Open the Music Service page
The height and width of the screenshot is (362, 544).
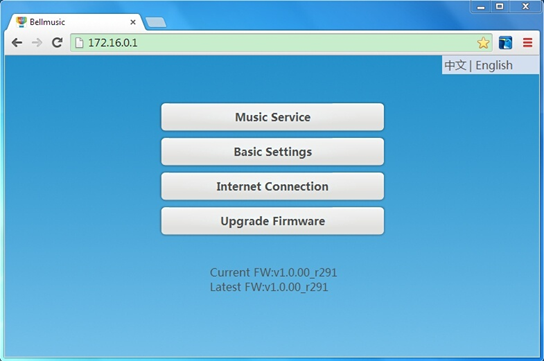coord(273,117)
